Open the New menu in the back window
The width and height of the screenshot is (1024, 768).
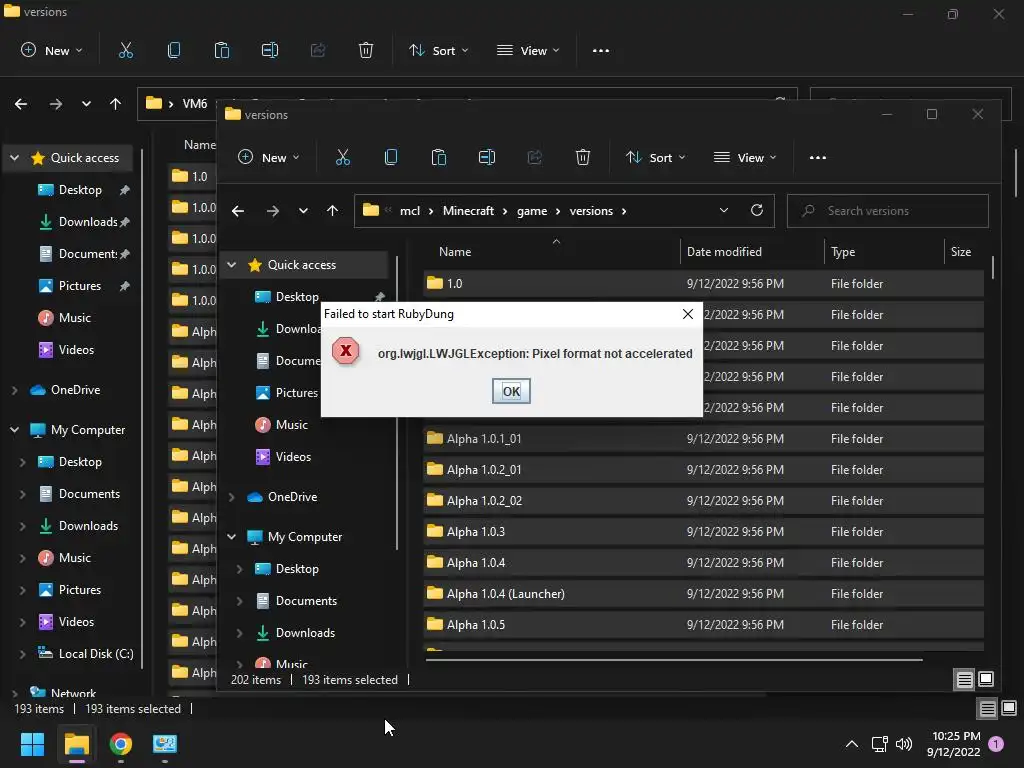click(x=52, y=50)
